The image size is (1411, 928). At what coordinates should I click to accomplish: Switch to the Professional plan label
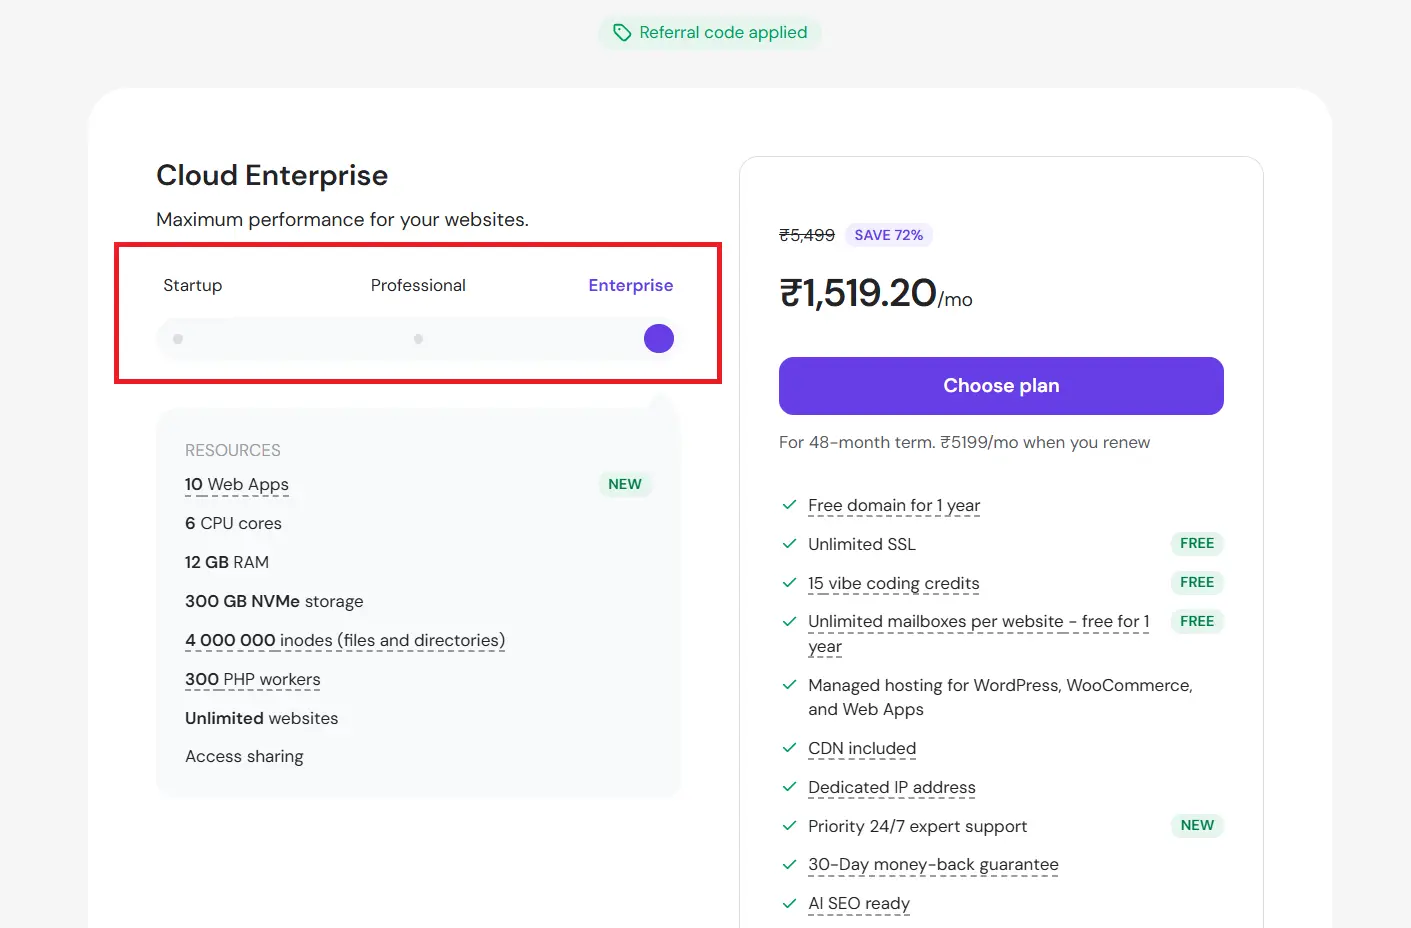[418, 286]
